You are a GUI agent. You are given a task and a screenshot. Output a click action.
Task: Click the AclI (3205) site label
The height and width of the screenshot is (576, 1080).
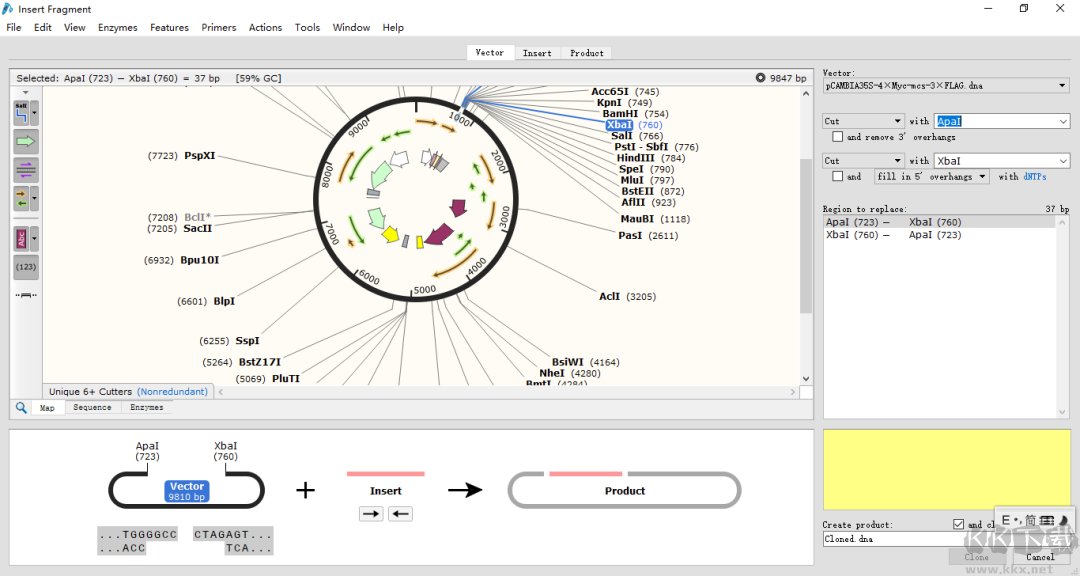[627, 296]
